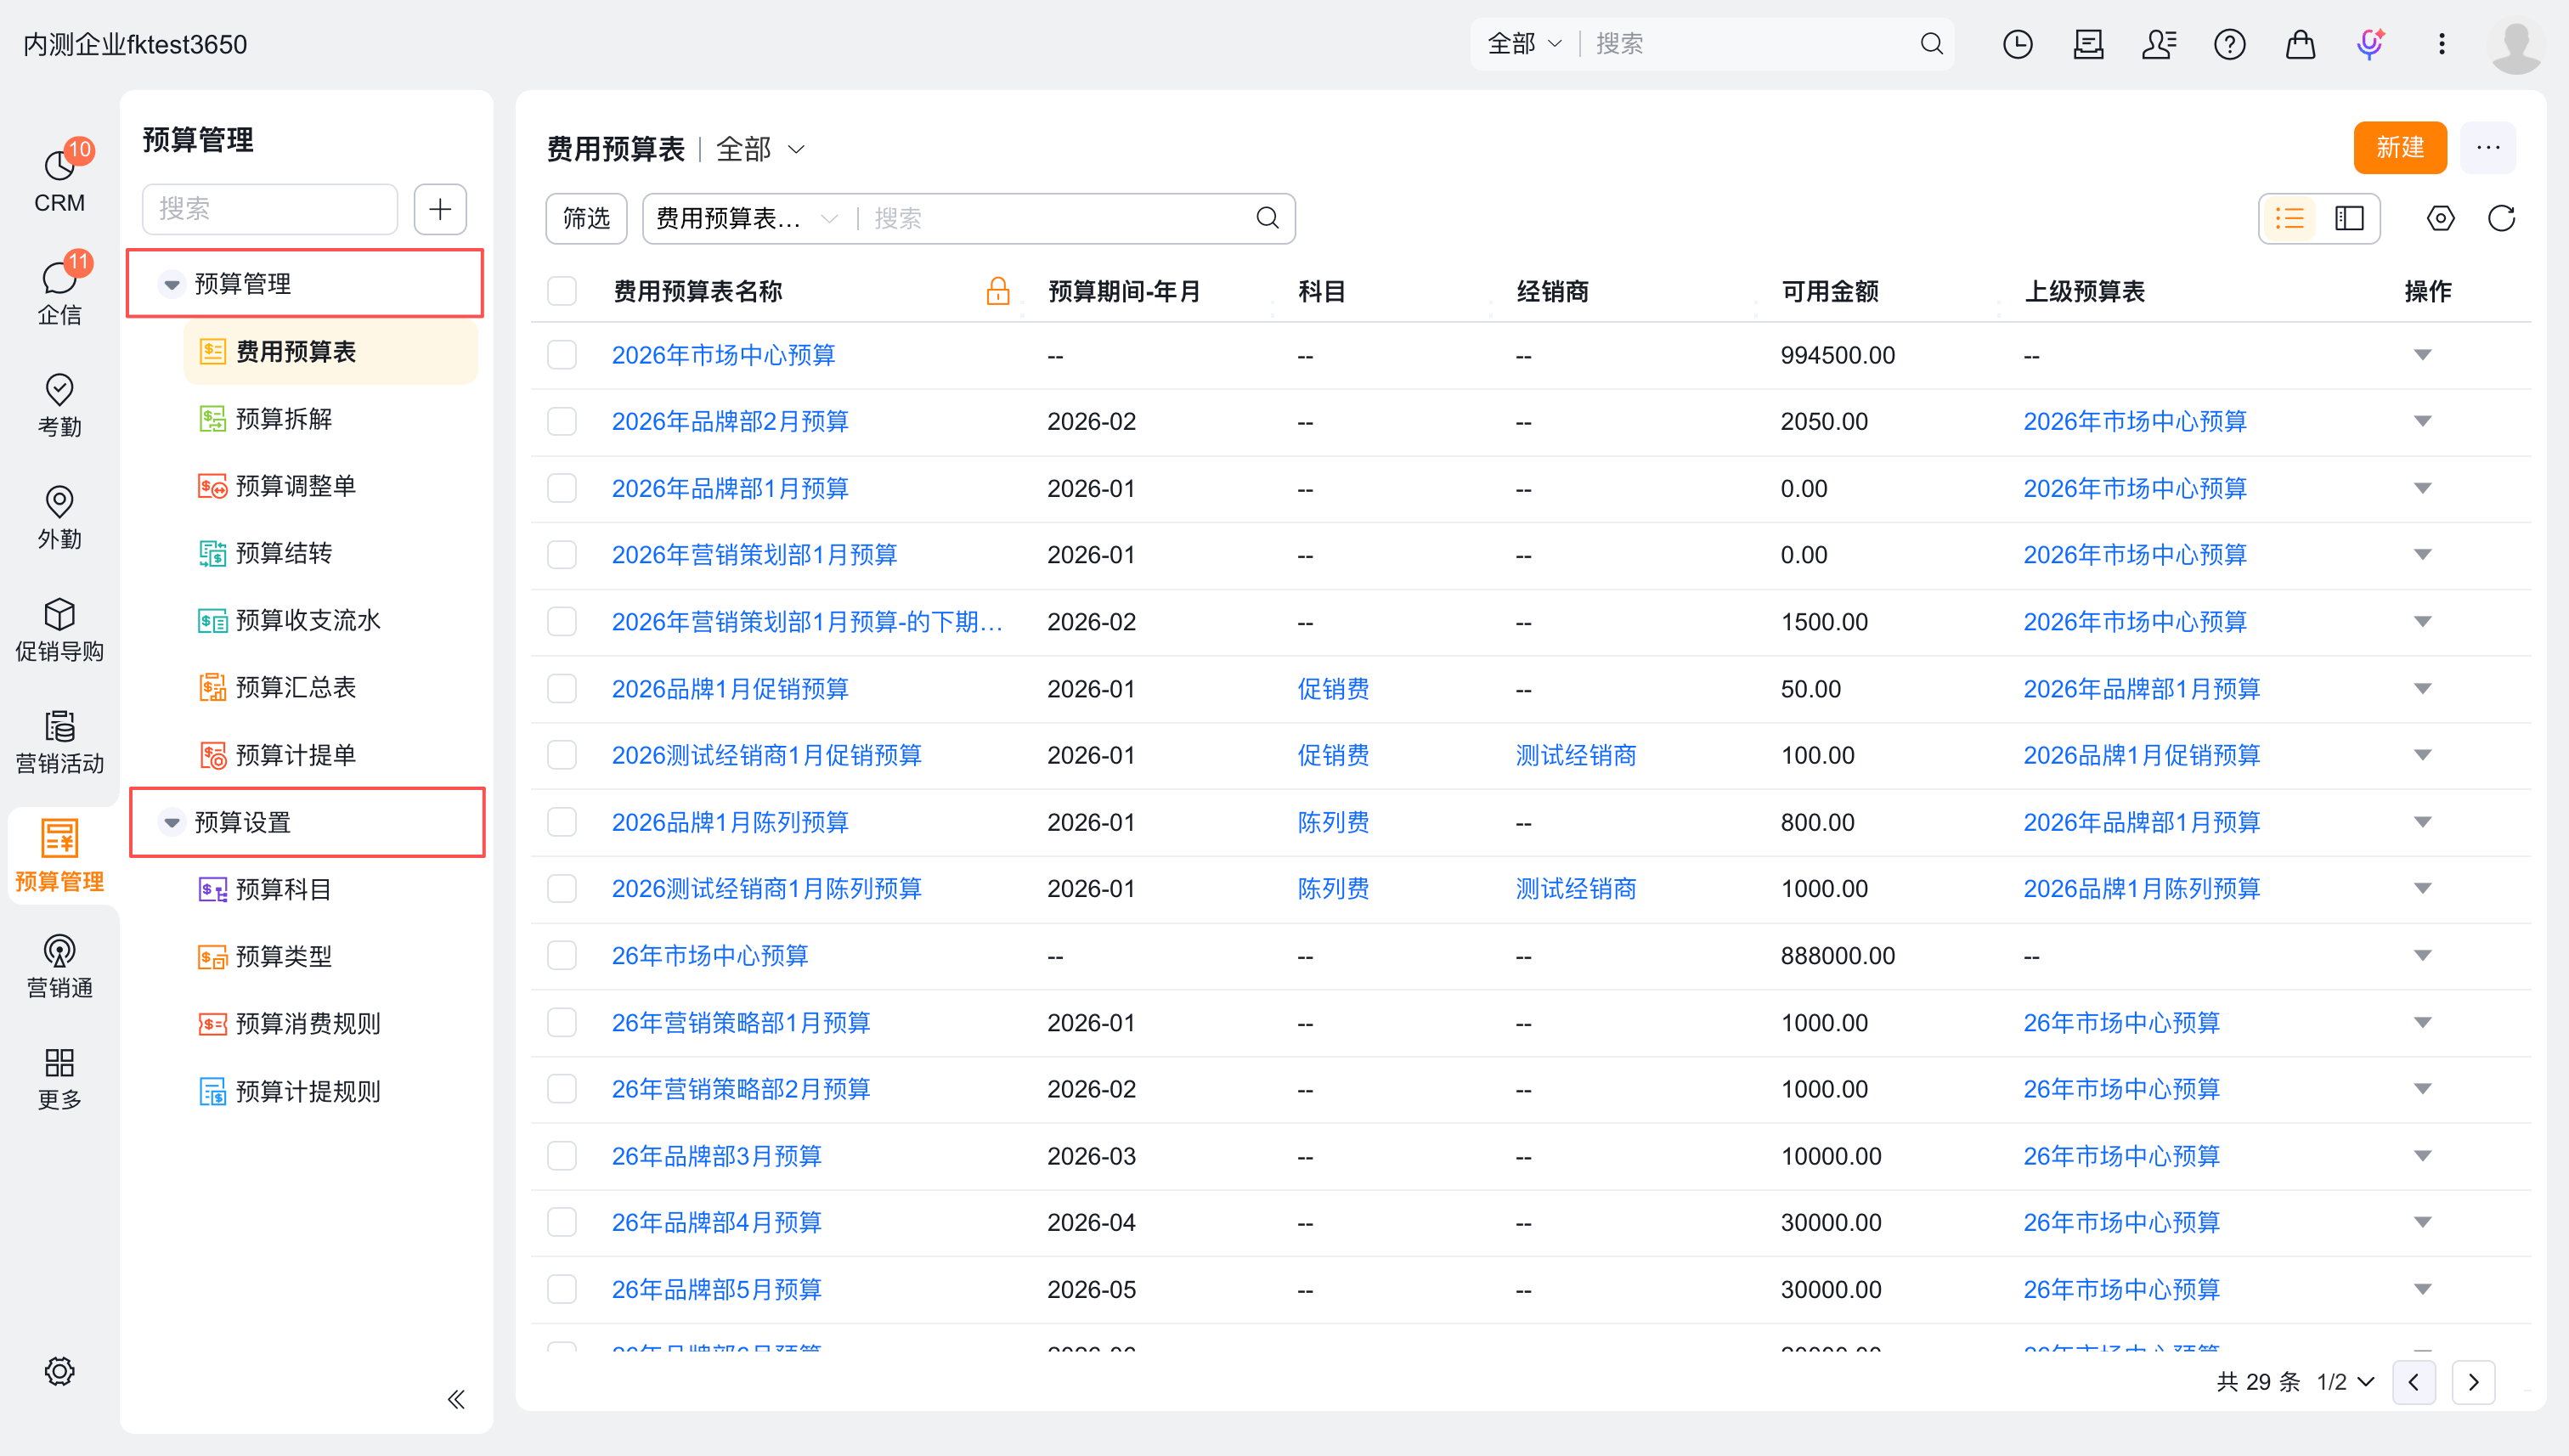The height and width of the screenshot is (1456, 2569).
Task: Switch to split panel view icon
Action: [x=2349, y=218]
